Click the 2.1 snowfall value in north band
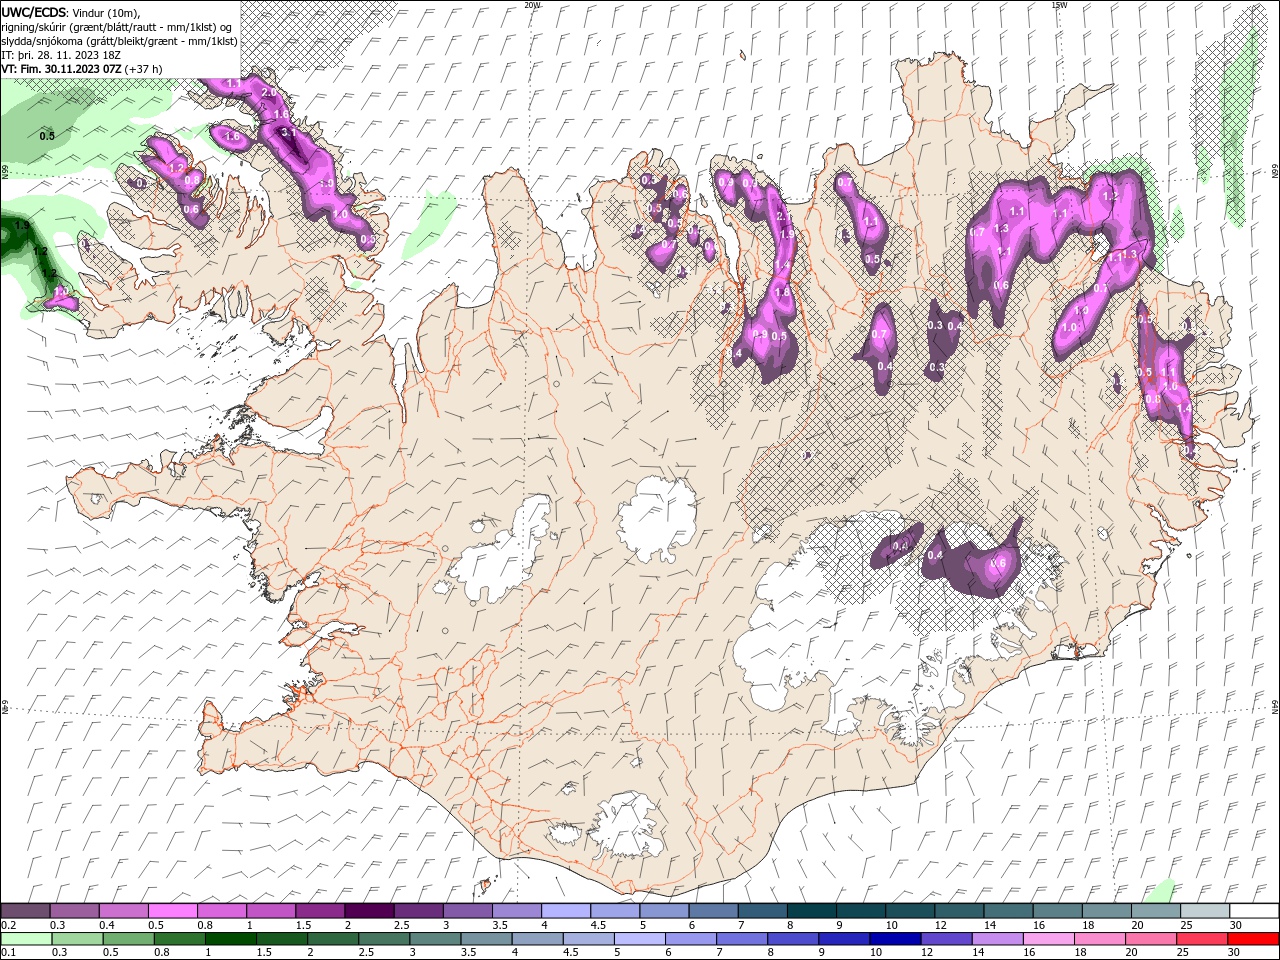The image size is (1280, 960). [x=783, y=215]
